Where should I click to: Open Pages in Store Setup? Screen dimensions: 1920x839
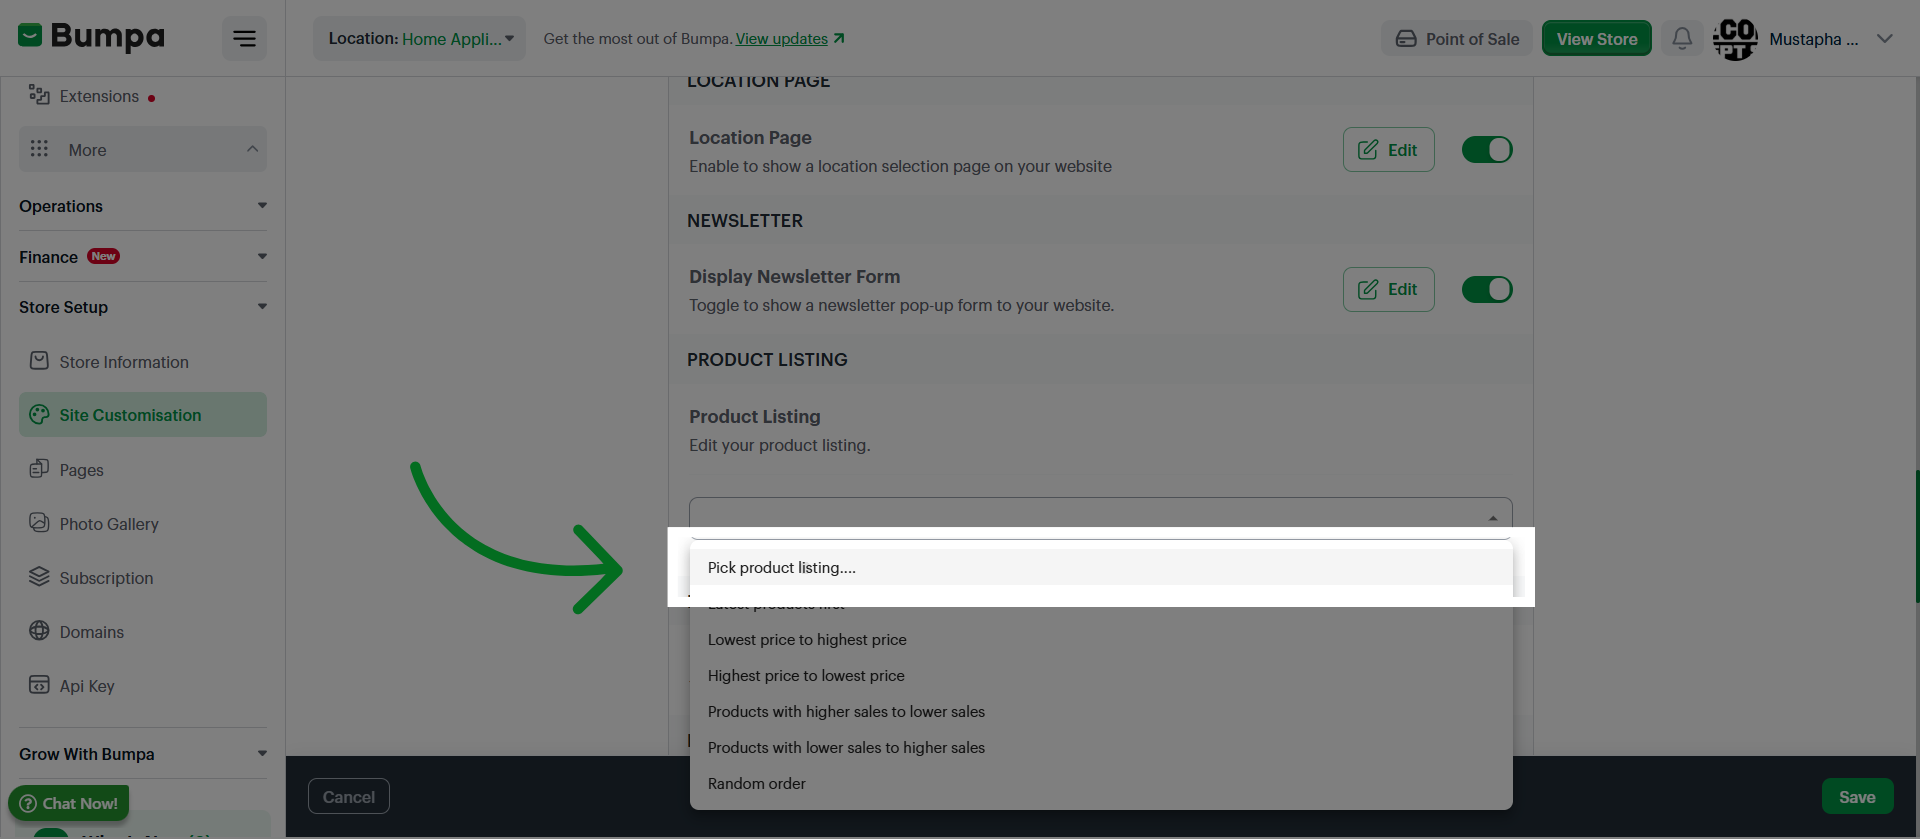142,470
